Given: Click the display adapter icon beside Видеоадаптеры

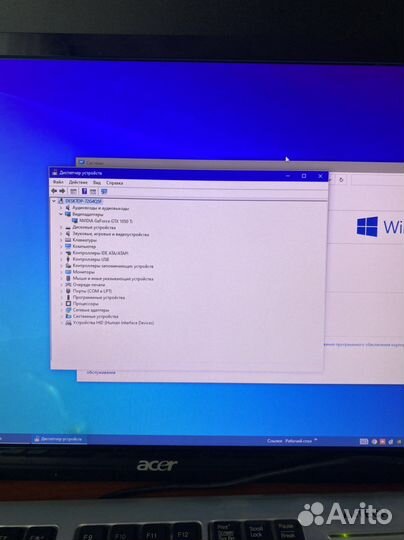Looking at the screenshot, I should 68,214.
